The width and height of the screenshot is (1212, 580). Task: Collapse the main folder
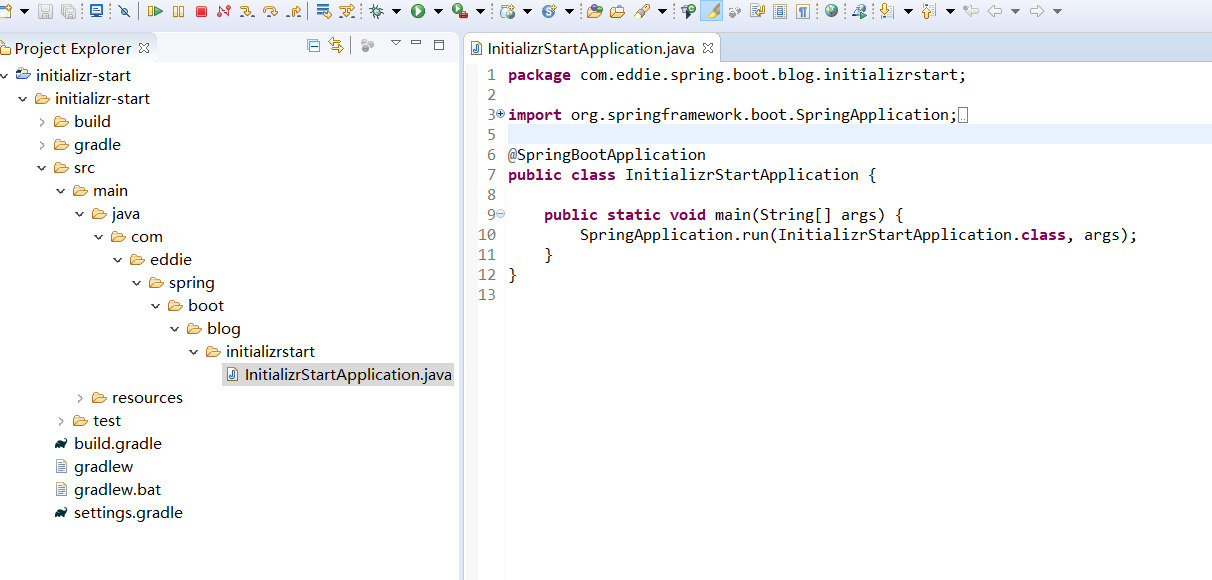coord(61,191)
